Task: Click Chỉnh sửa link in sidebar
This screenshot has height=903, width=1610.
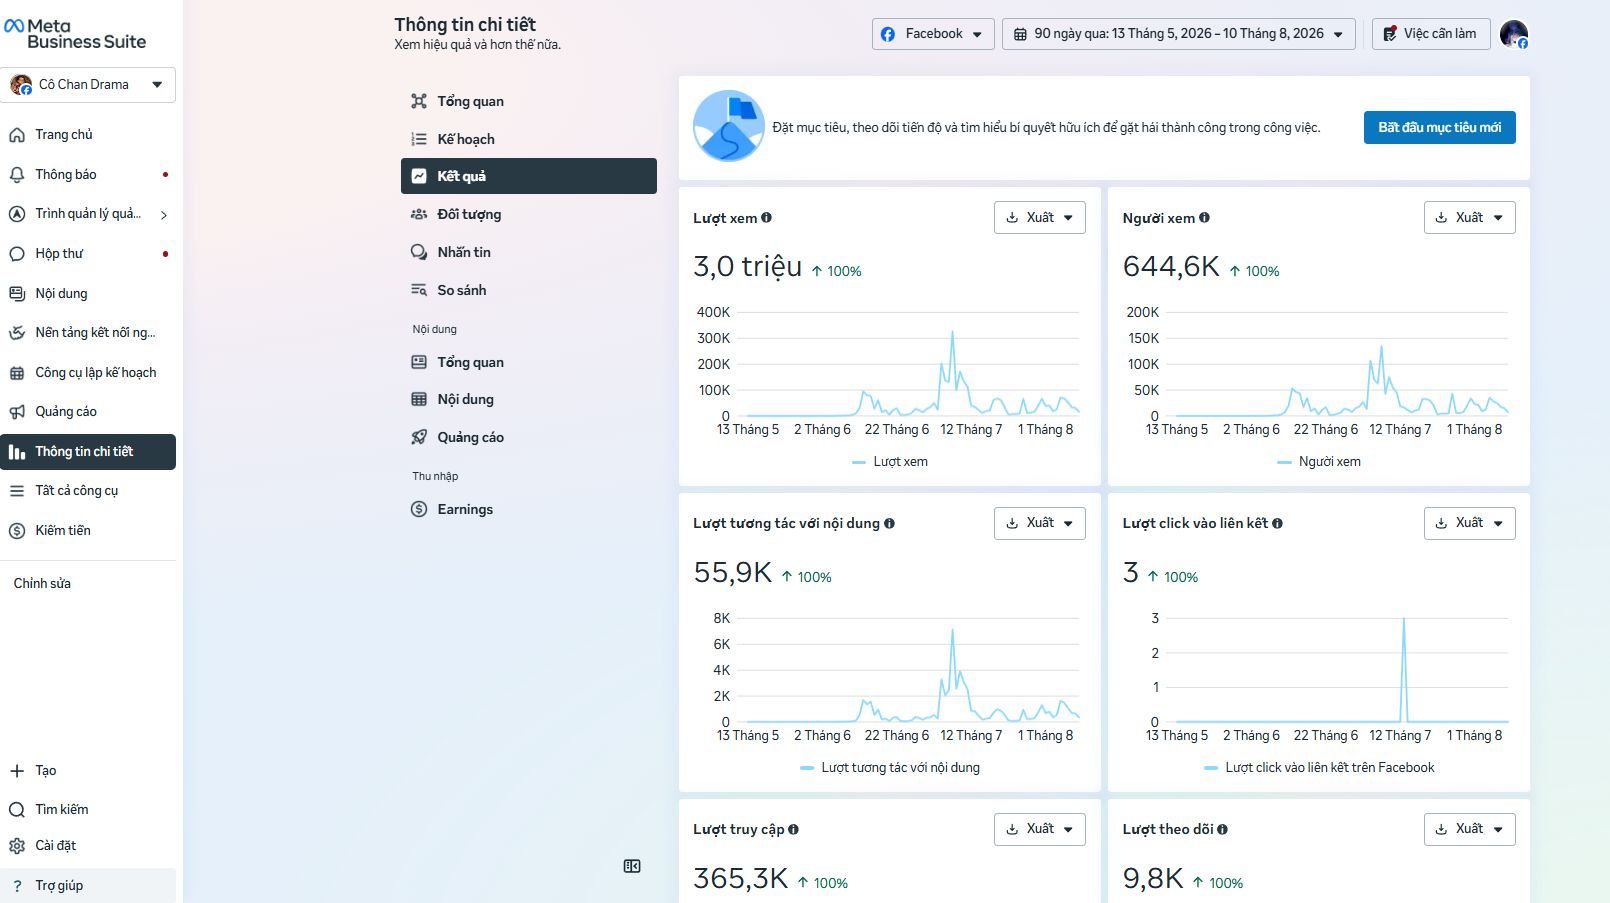Action: pyautogui.click(x=42, y=584)
